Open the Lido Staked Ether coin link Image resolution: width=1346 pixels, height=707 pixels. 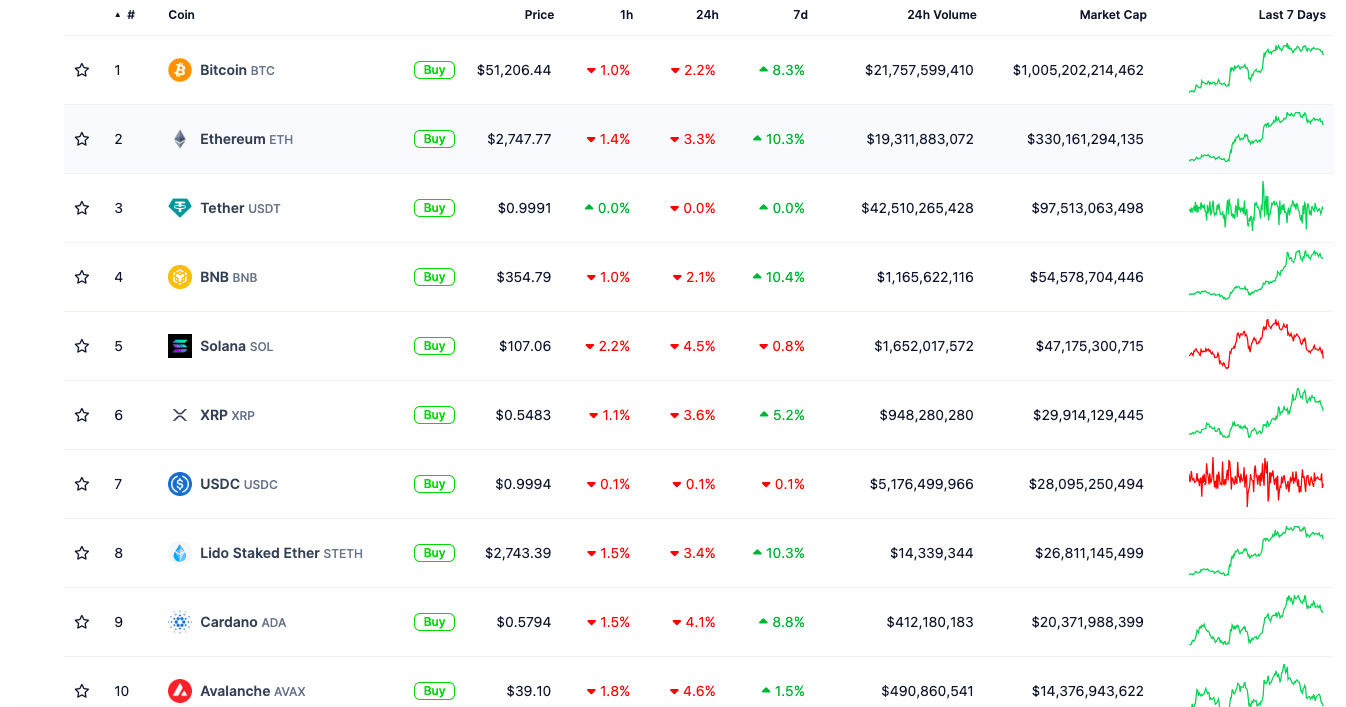260,553
